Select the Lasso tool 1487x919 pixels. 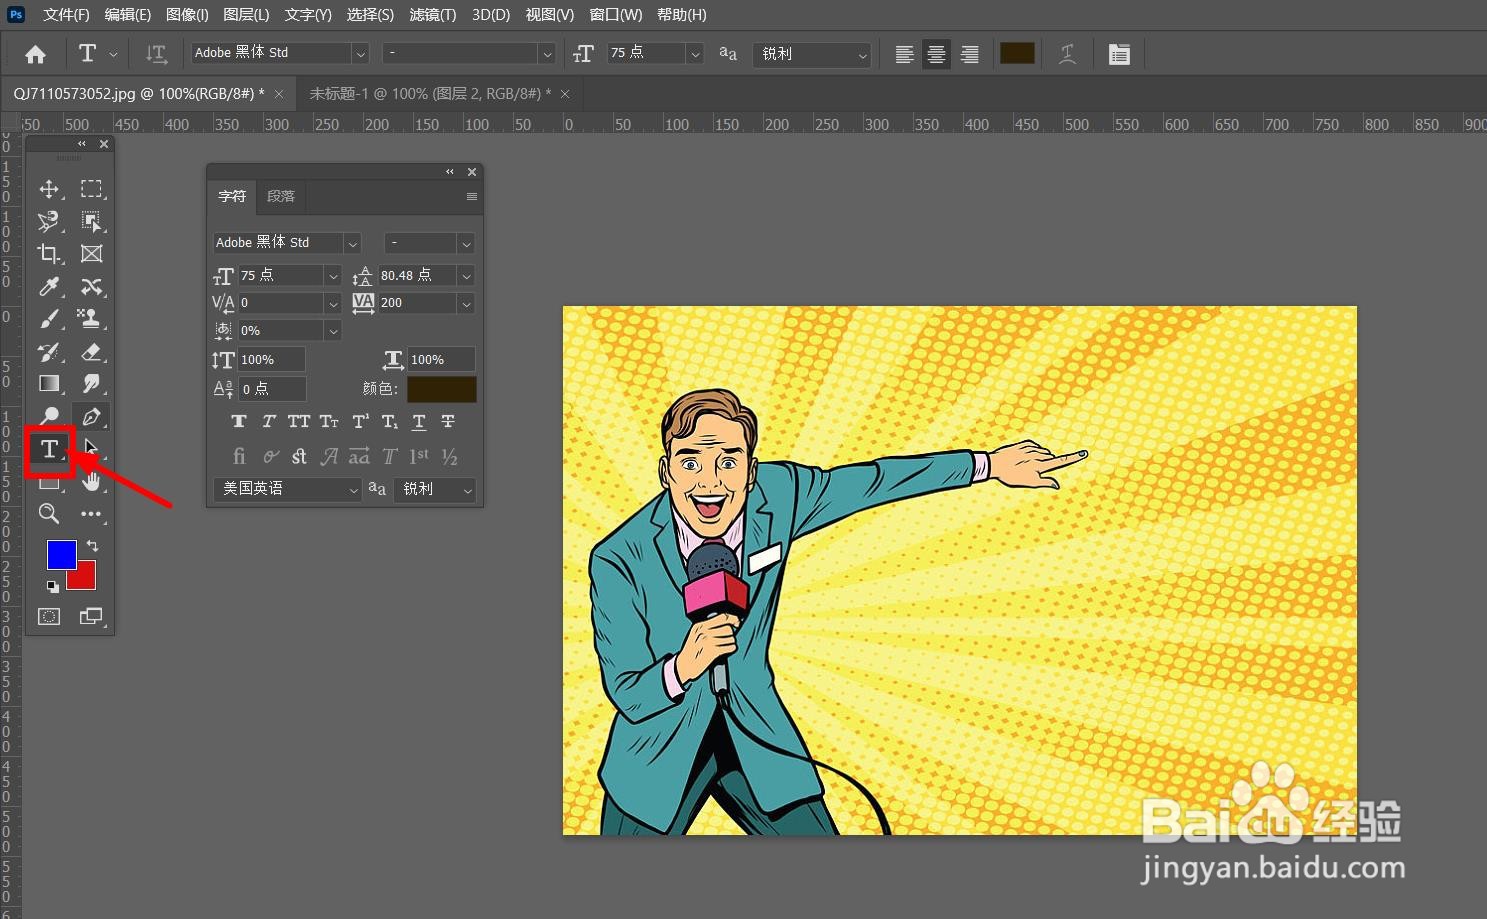coord(48,221)
